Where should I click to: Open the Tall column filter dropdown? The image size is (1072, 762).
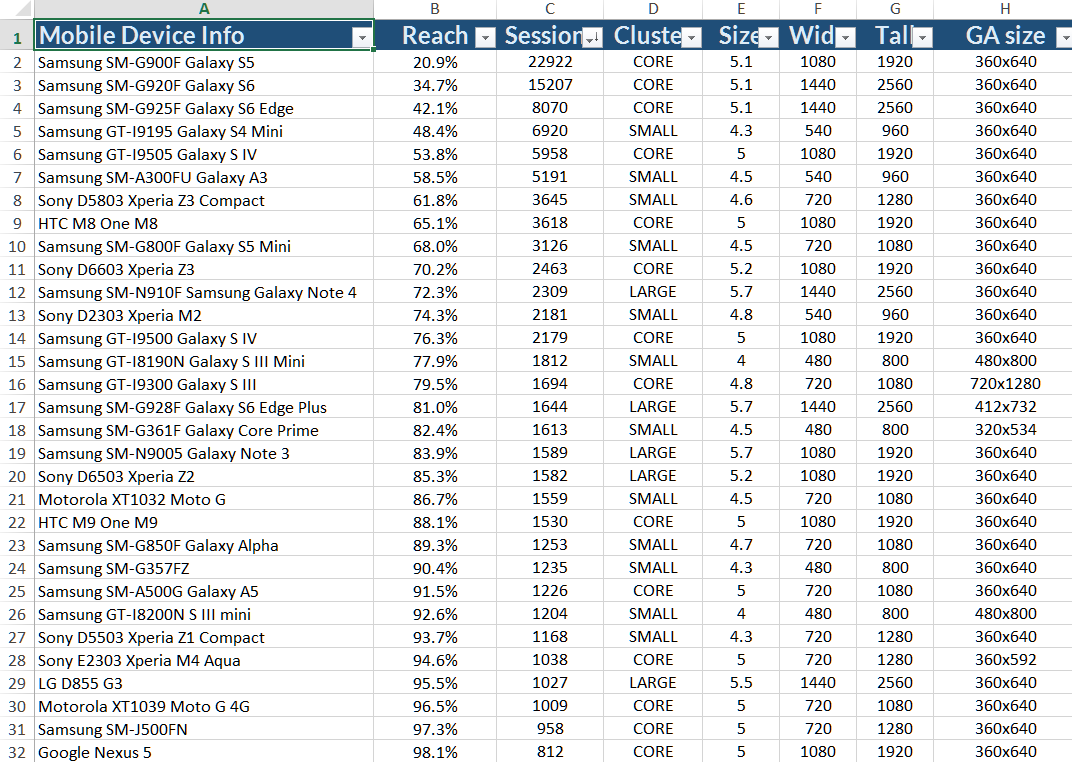tap(923, 38)
